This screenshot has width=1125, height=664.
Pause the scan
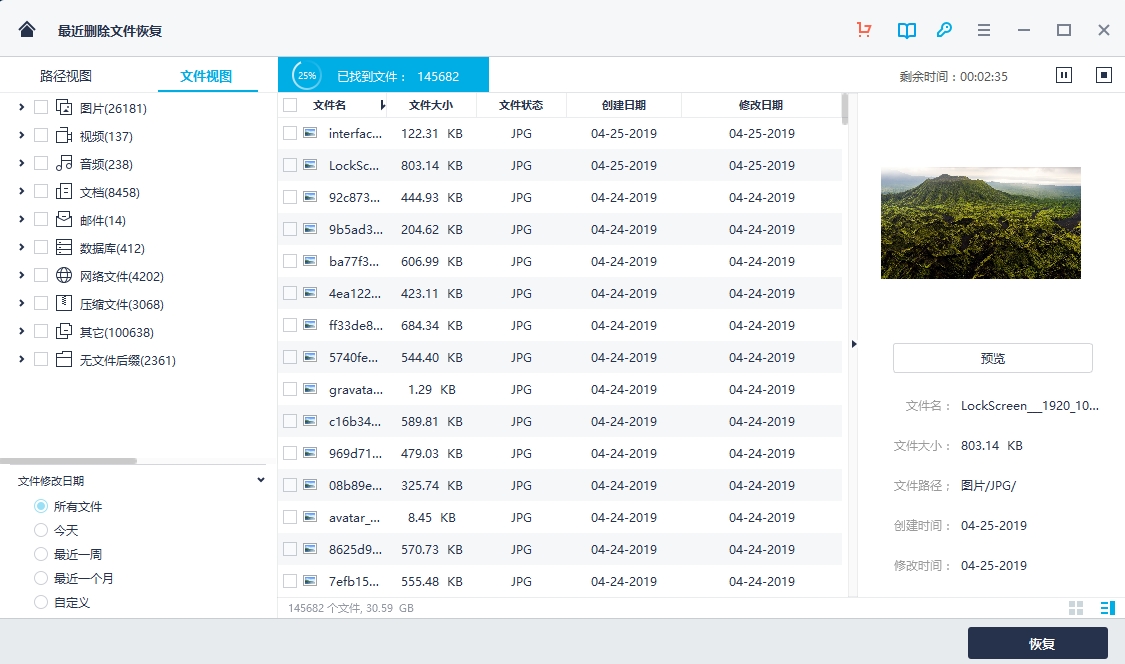click(1064, 75)
